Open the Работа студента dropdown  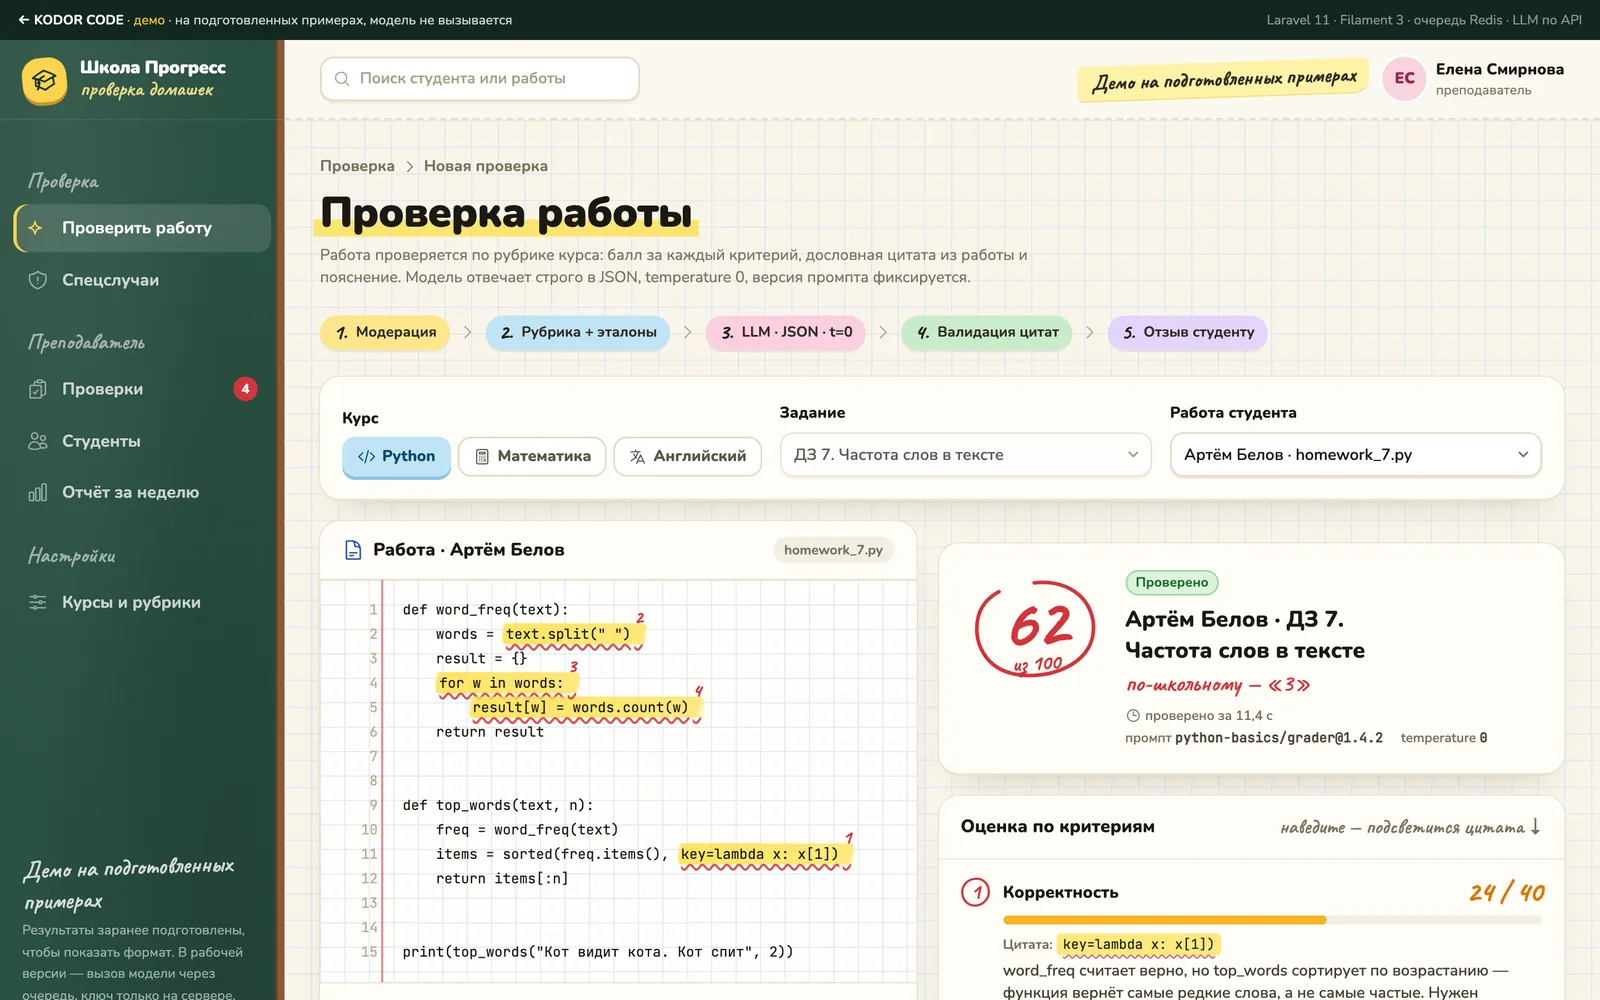(x=1356, y=455)
